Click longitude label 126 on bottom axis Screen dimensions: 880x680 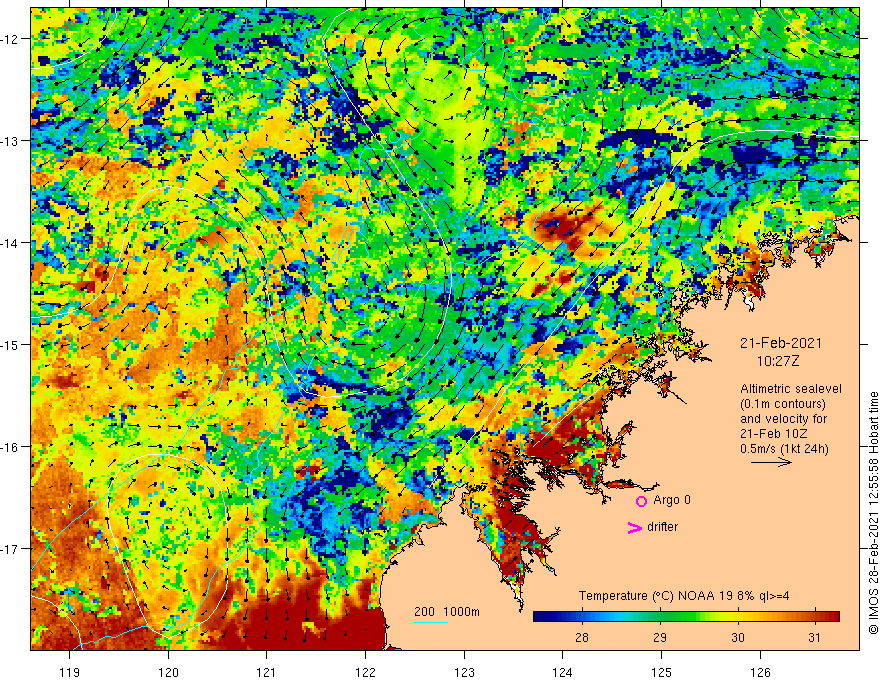point(760,672)
